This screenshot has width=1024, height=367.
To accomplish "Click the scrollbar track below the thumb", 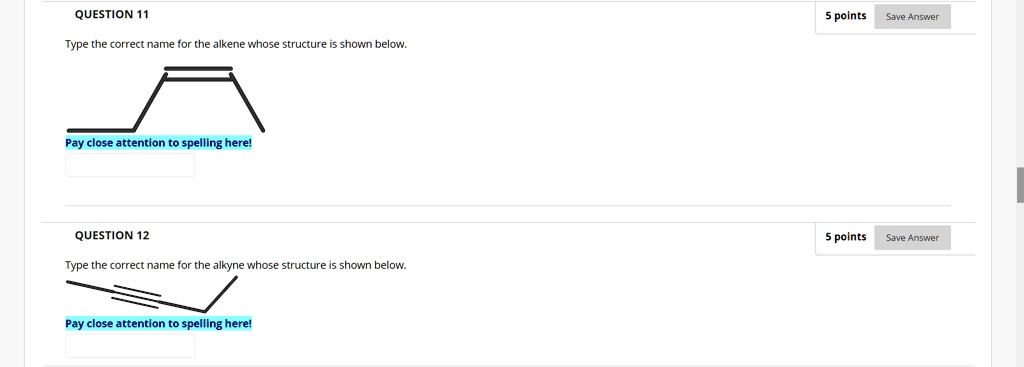I will tap(1020, 285).
